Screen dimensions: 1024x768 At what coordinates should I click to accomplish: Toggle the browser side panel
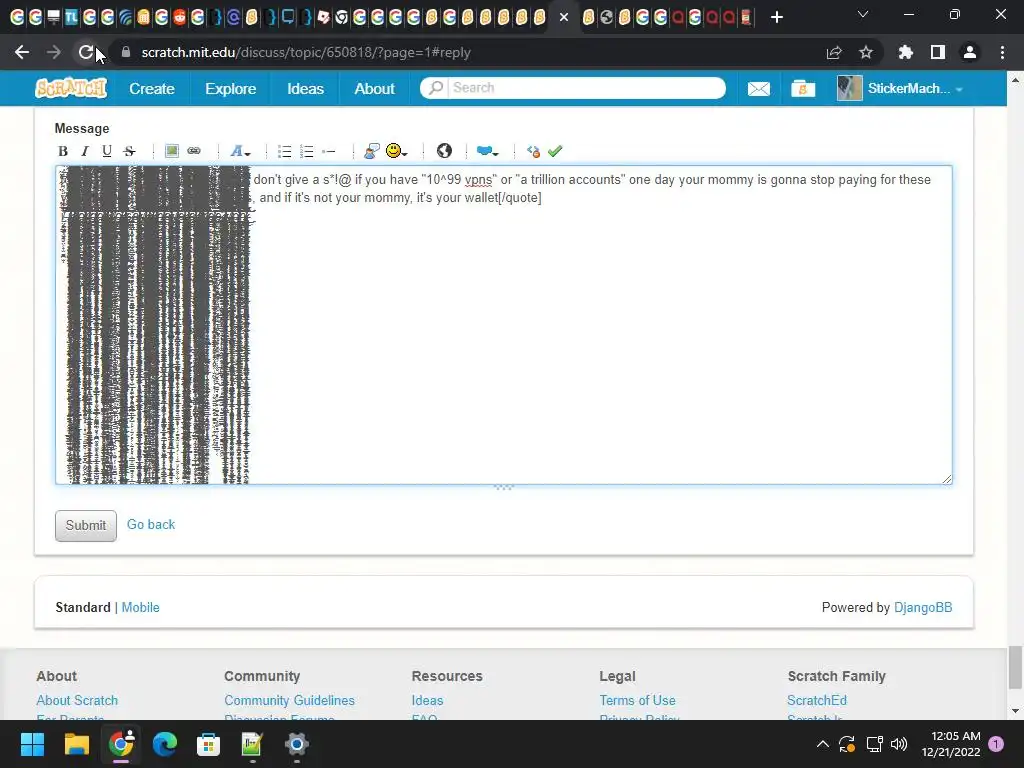pyautogui.click(x=938, y=52)
